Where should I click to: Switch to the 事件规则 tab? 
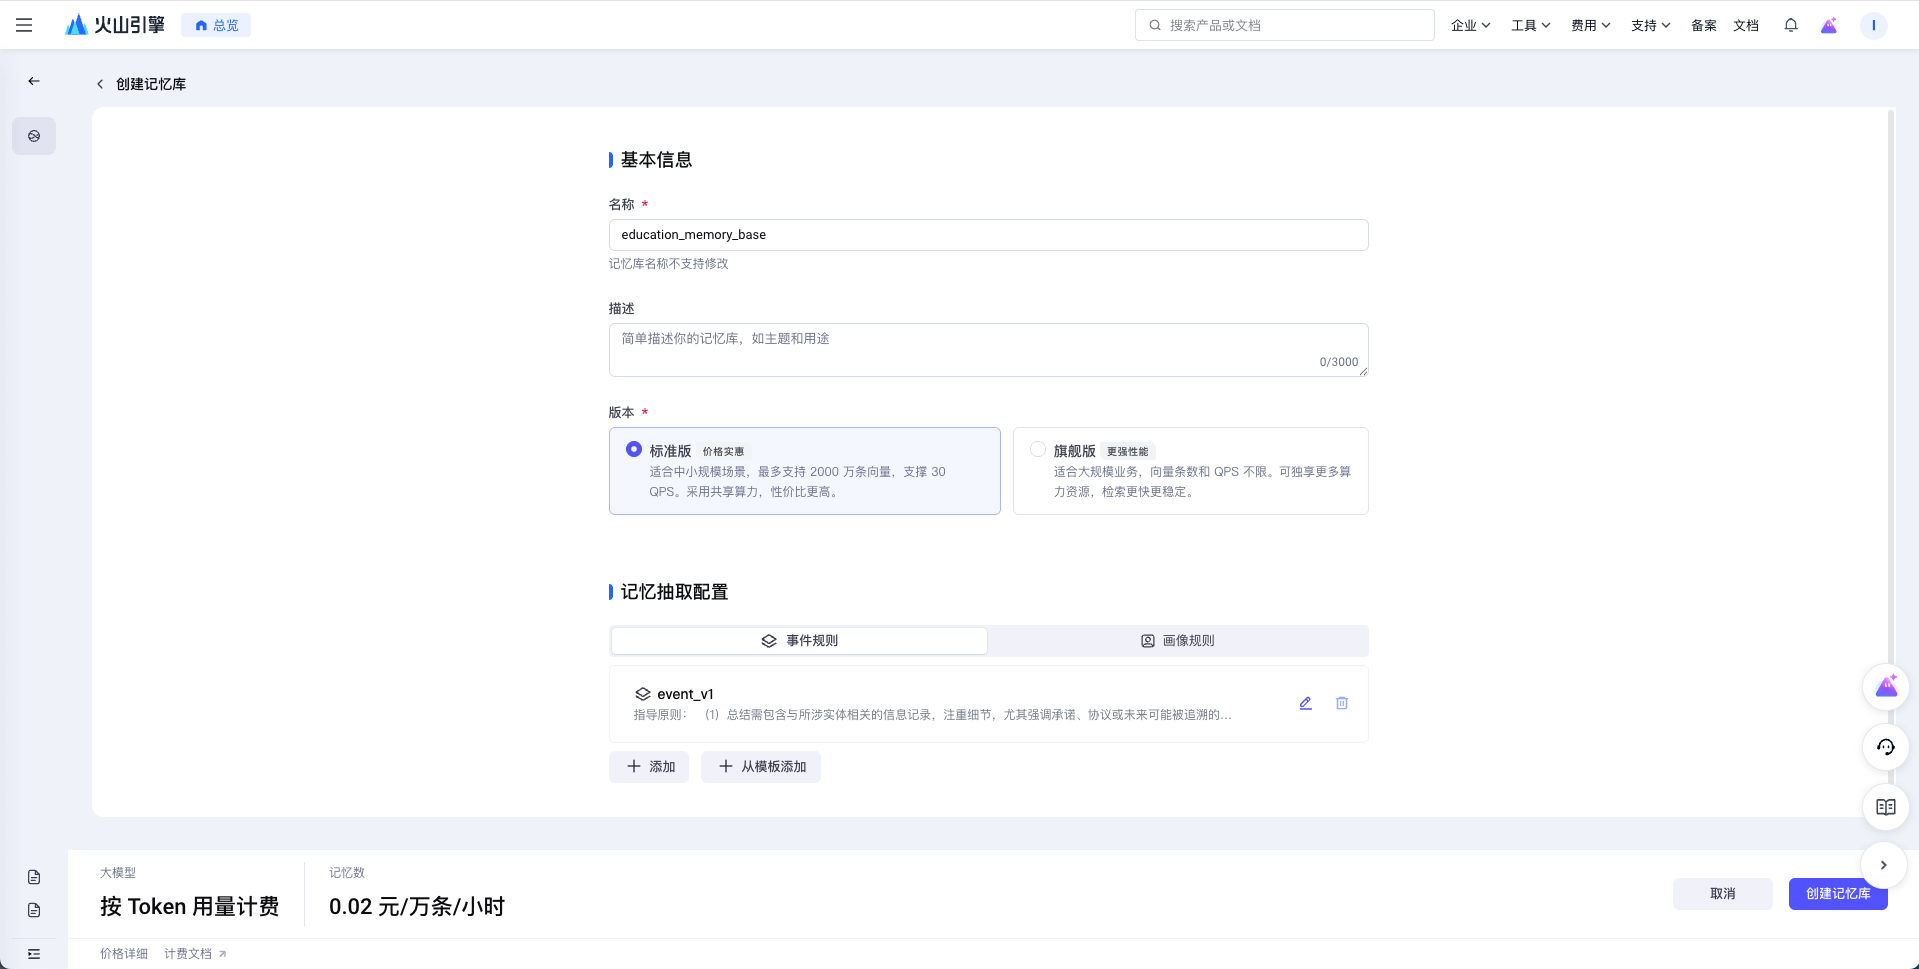799,641
